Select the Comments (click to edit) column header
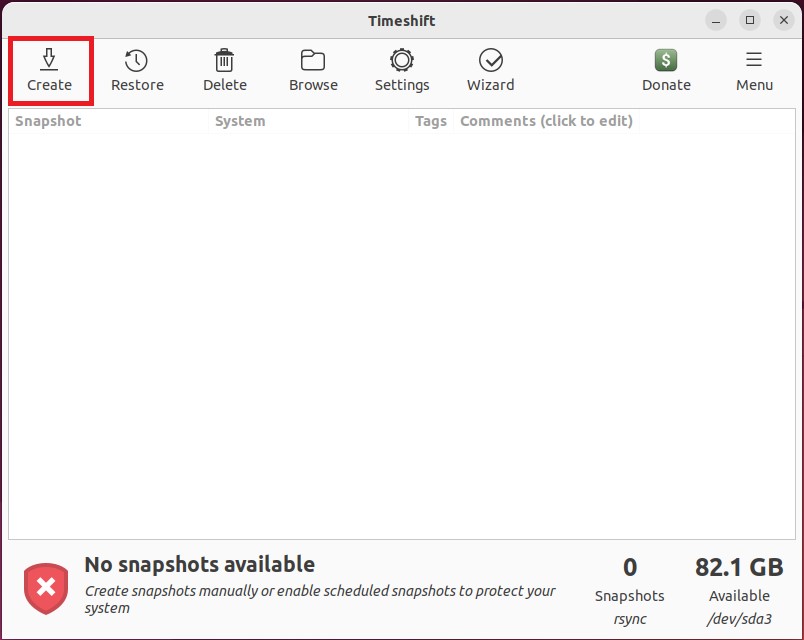This screenshot has width=804, height=640. pyautogui.click(x=546, y=121)
